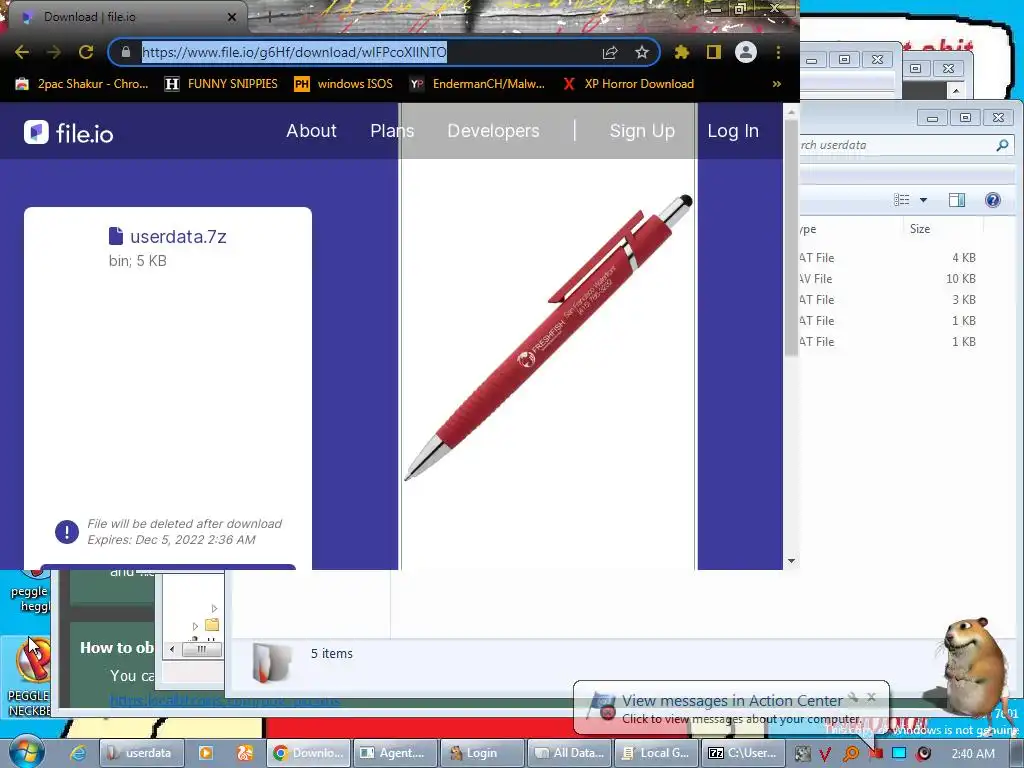Viewport: 1024px width, 768px height.
Task: Select the 4 KB file row in Explorer
Action: click(x=888, y=258)
